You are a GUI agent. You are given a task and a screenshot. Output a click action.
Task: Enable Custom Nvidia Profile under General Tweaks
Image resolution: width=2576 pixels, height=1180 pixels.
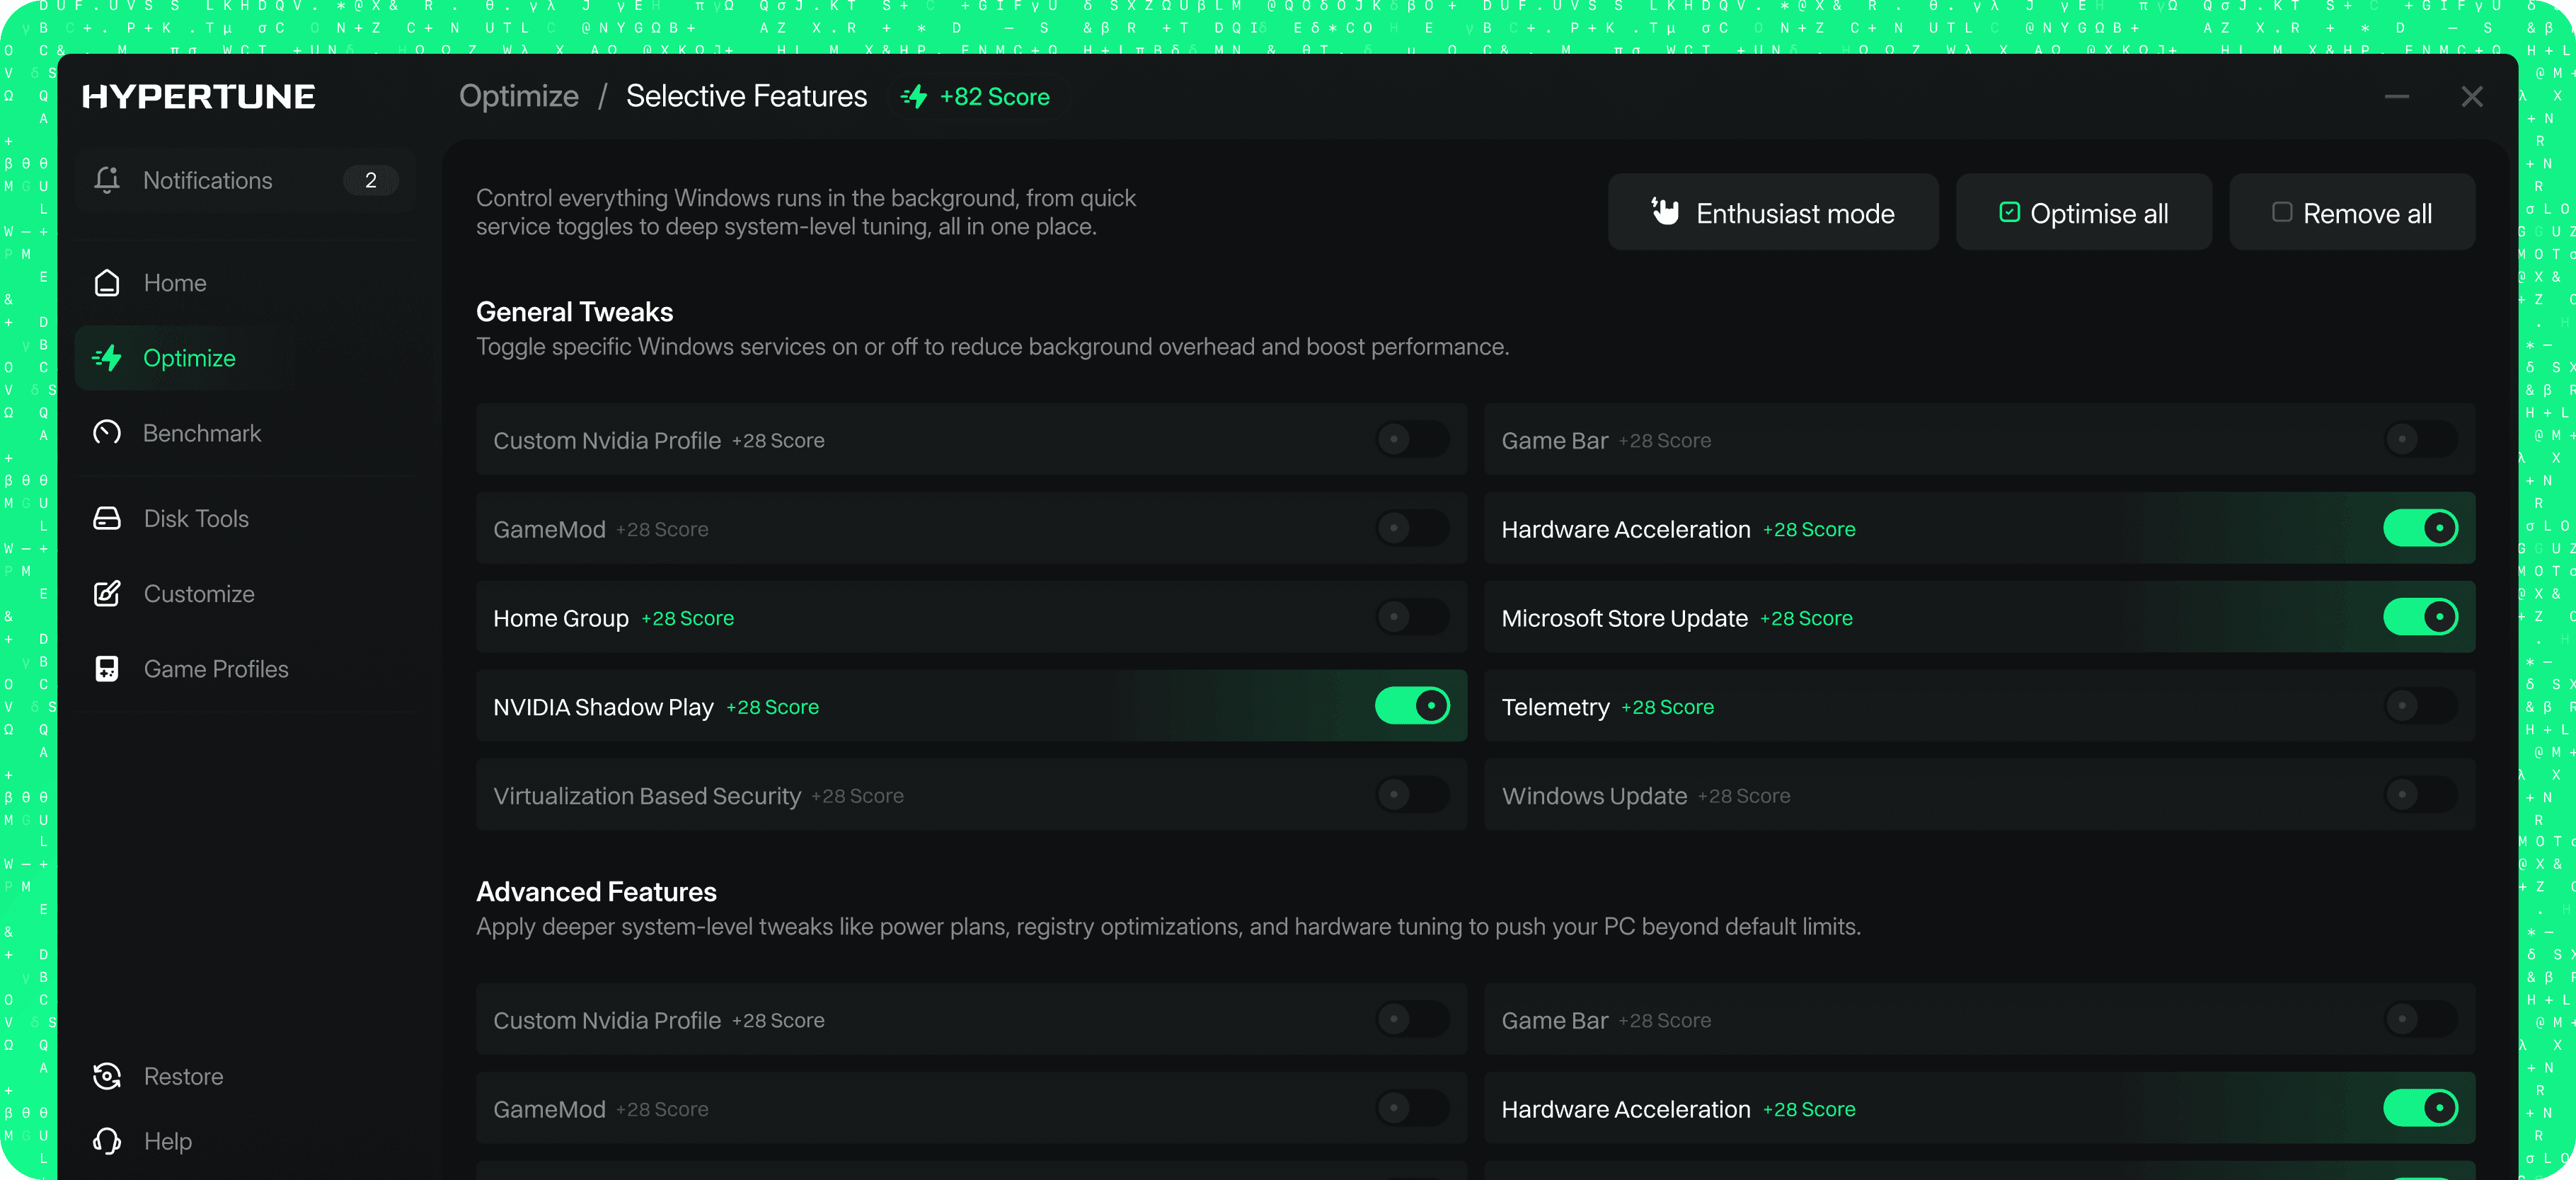[x=1412, y=439]
